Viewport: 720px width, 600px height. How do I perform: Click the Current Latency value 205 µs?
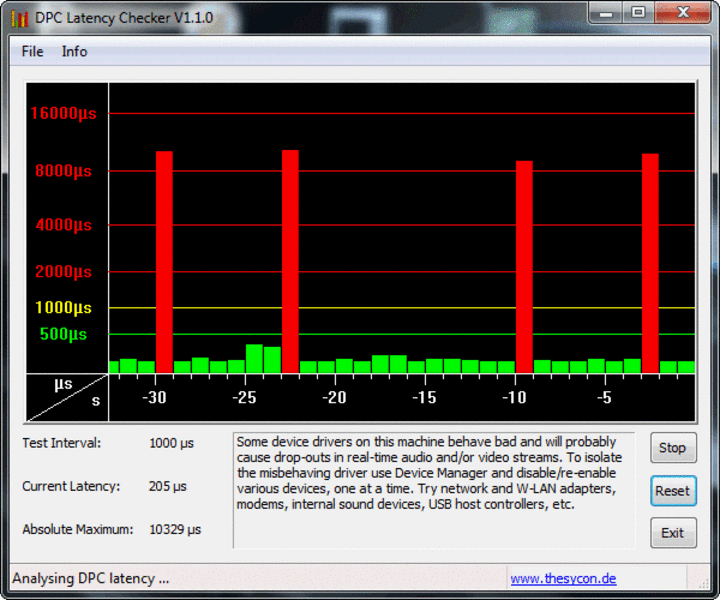pyautogui.click(x=168, y=486)
